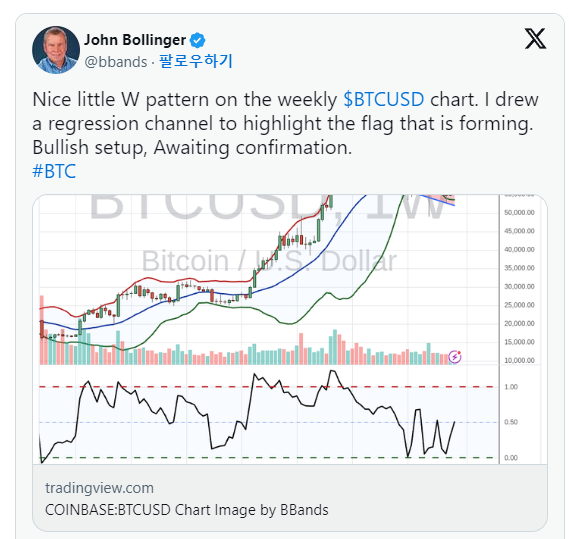Click the 50,000.00 price axis label
Viewport: 569px width, 539px height.
coord(519,212)
